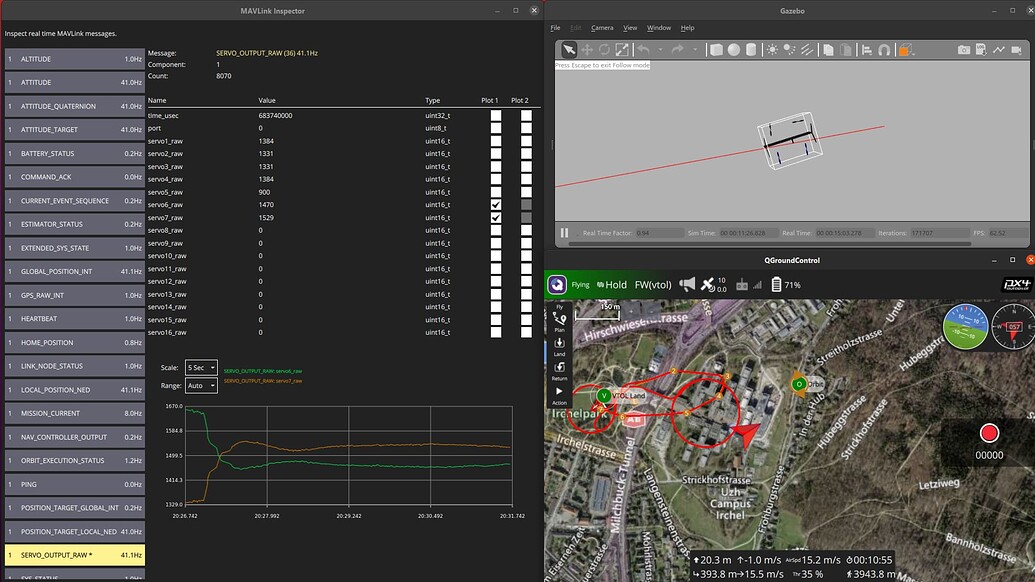Uncheck Plot 1 for servo6_raw
The image size is (1035, 582).
(x=496, y=205)
